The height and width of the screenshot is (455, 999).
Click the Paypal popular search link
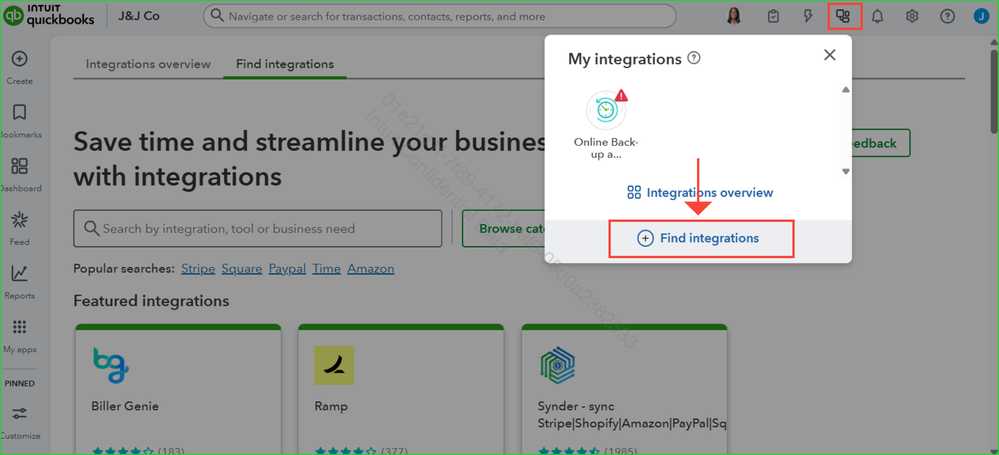[287, 269]
